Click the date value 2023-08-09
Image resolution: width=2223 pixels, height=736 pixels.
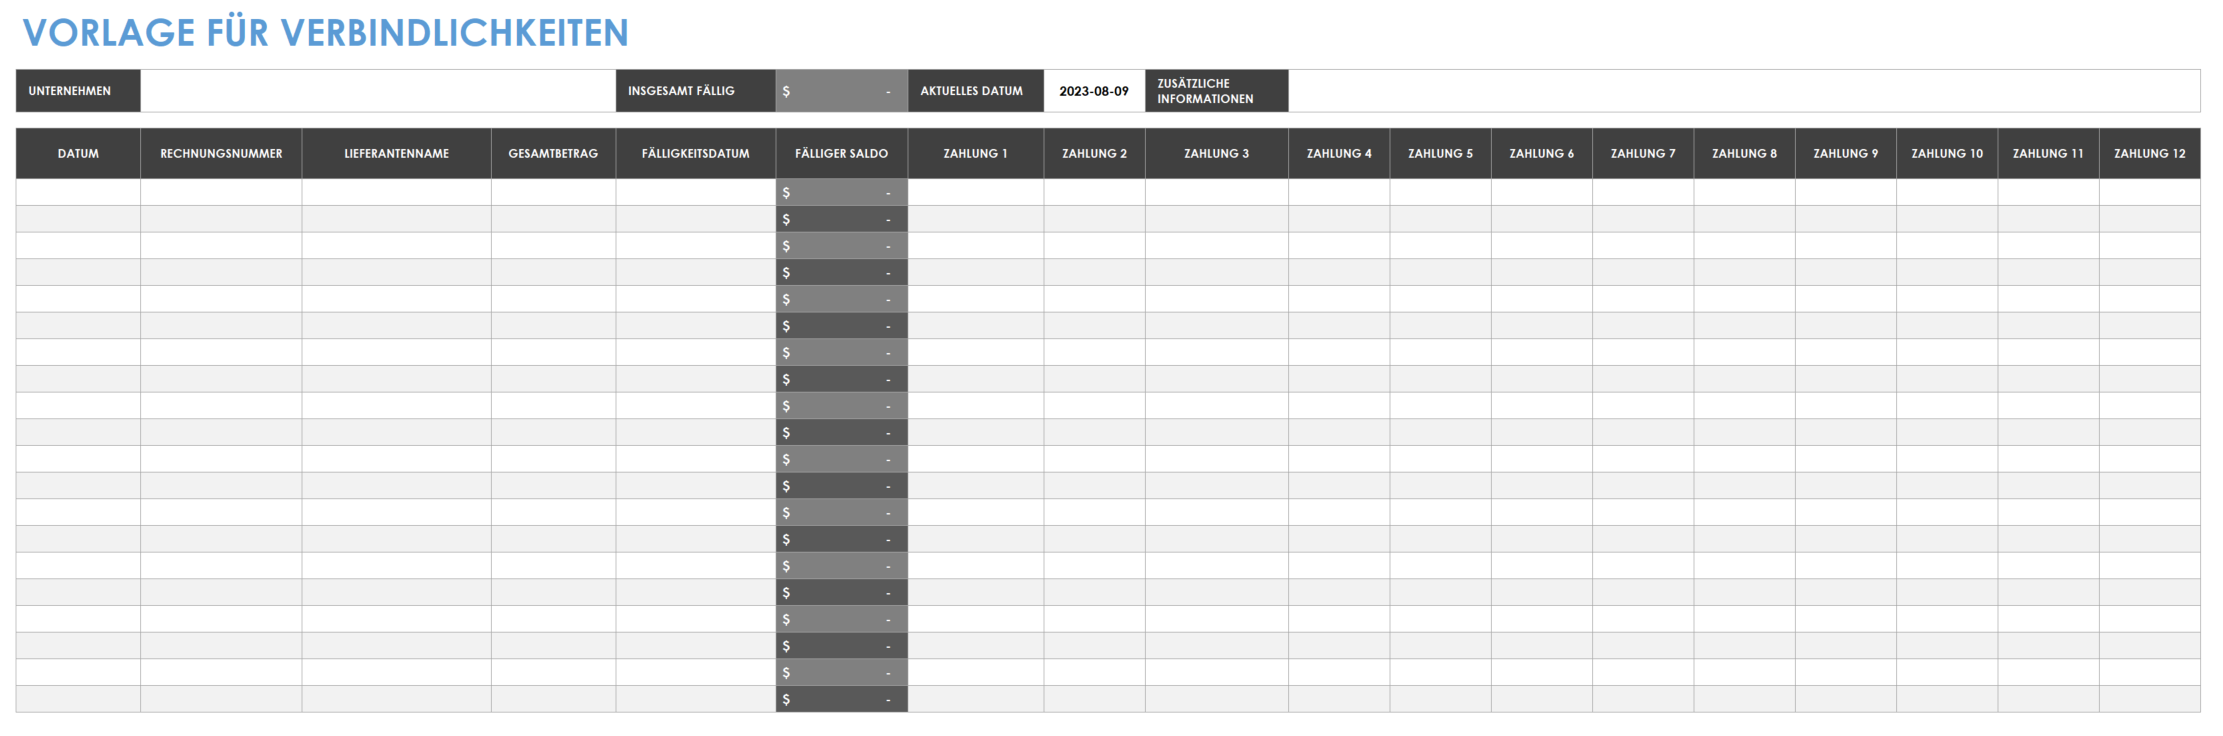pos(1094,91)
